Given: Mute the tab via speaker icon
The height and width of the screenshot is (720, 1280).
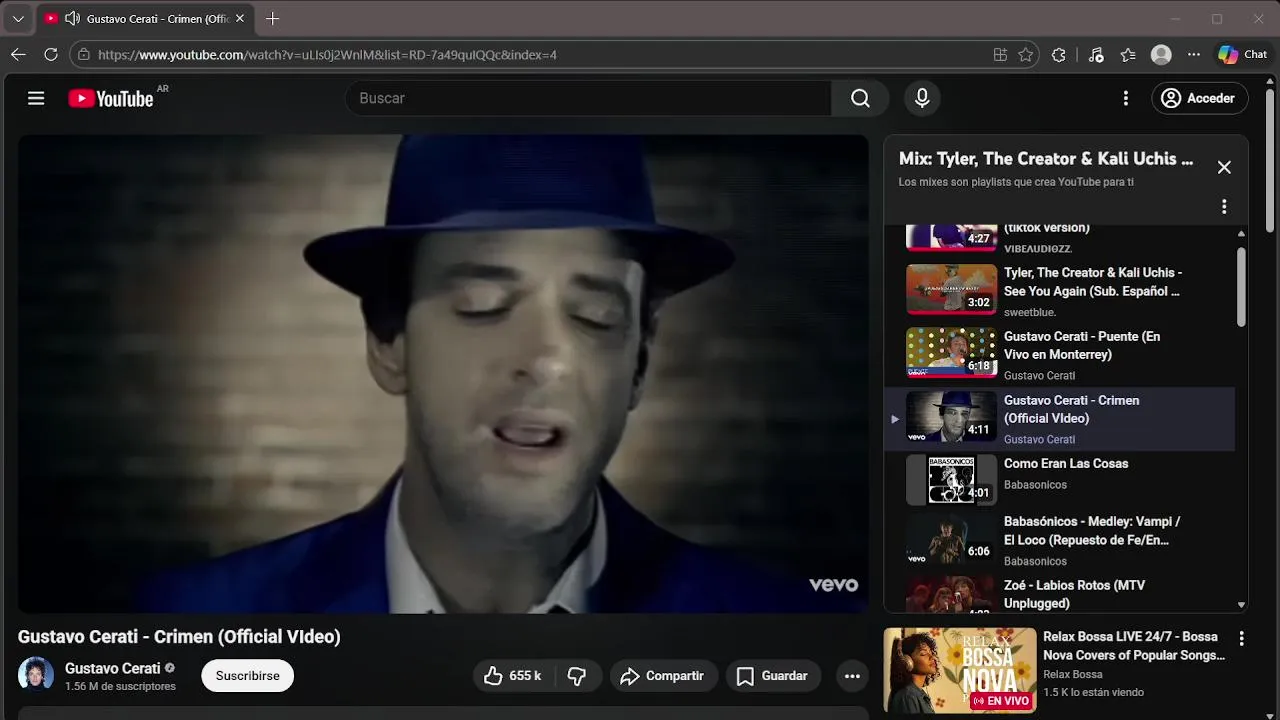Looking at the screenshot, I should click(72, 18).
